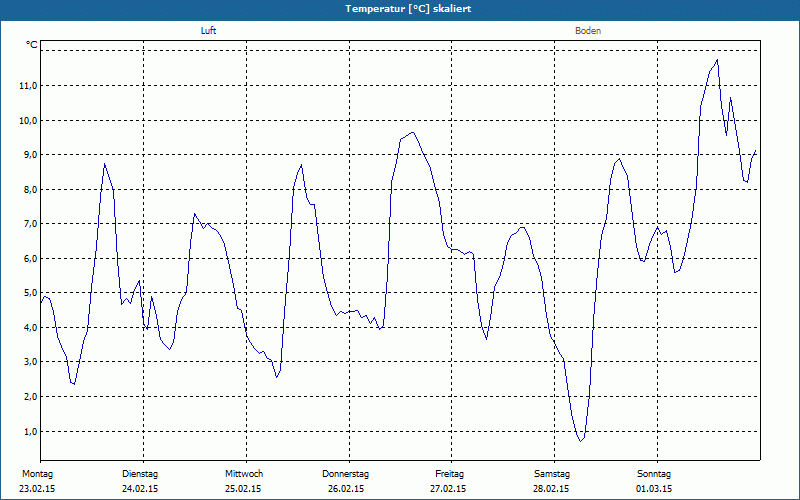The height and width of the screenshot is (500, 800).
Task: Click the 'Dienstag' day label
Action: click(140, 474)
